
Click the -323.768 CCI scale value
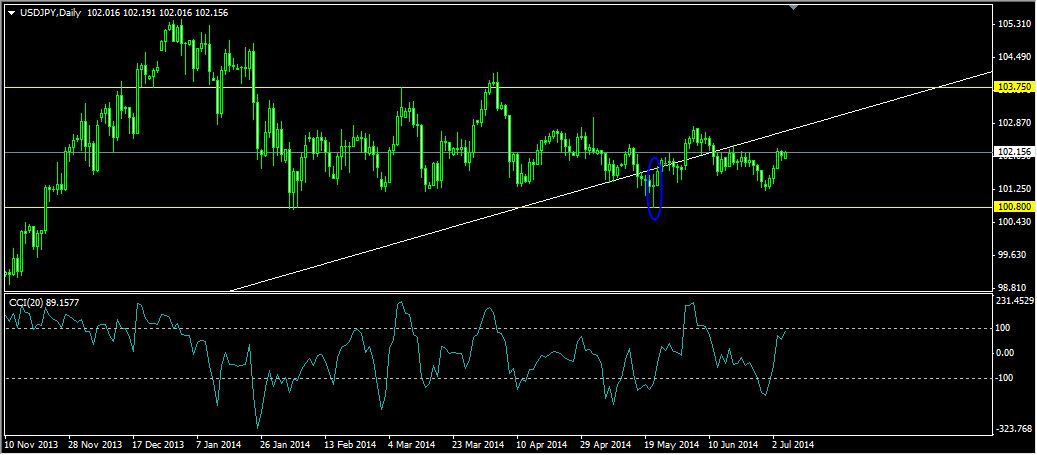[x=1014, y=429]
